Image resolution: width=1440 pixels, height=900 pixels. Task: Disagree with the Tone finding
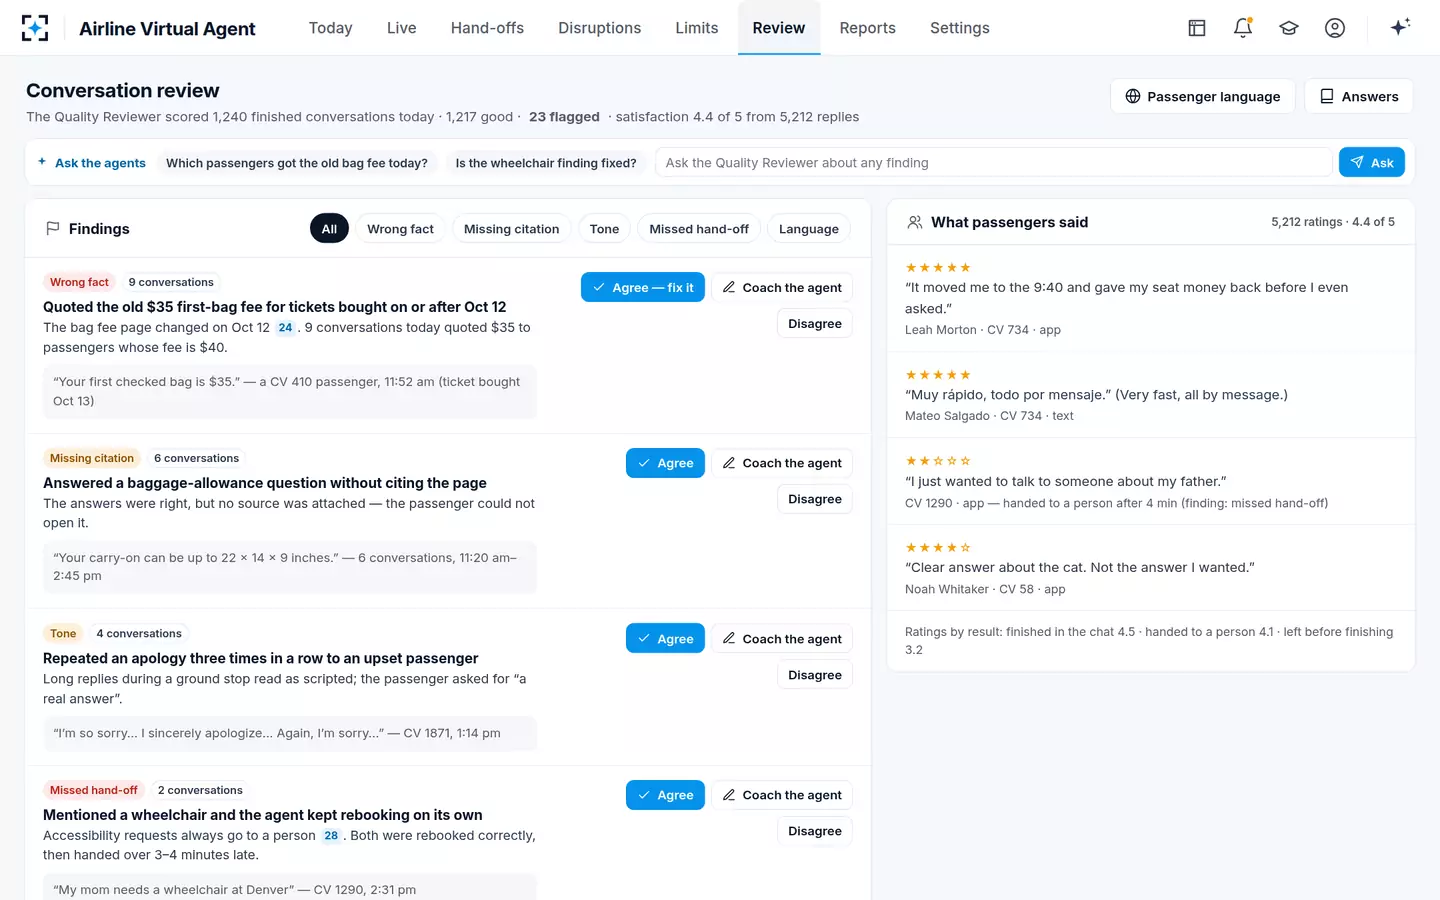click(815, 675)
